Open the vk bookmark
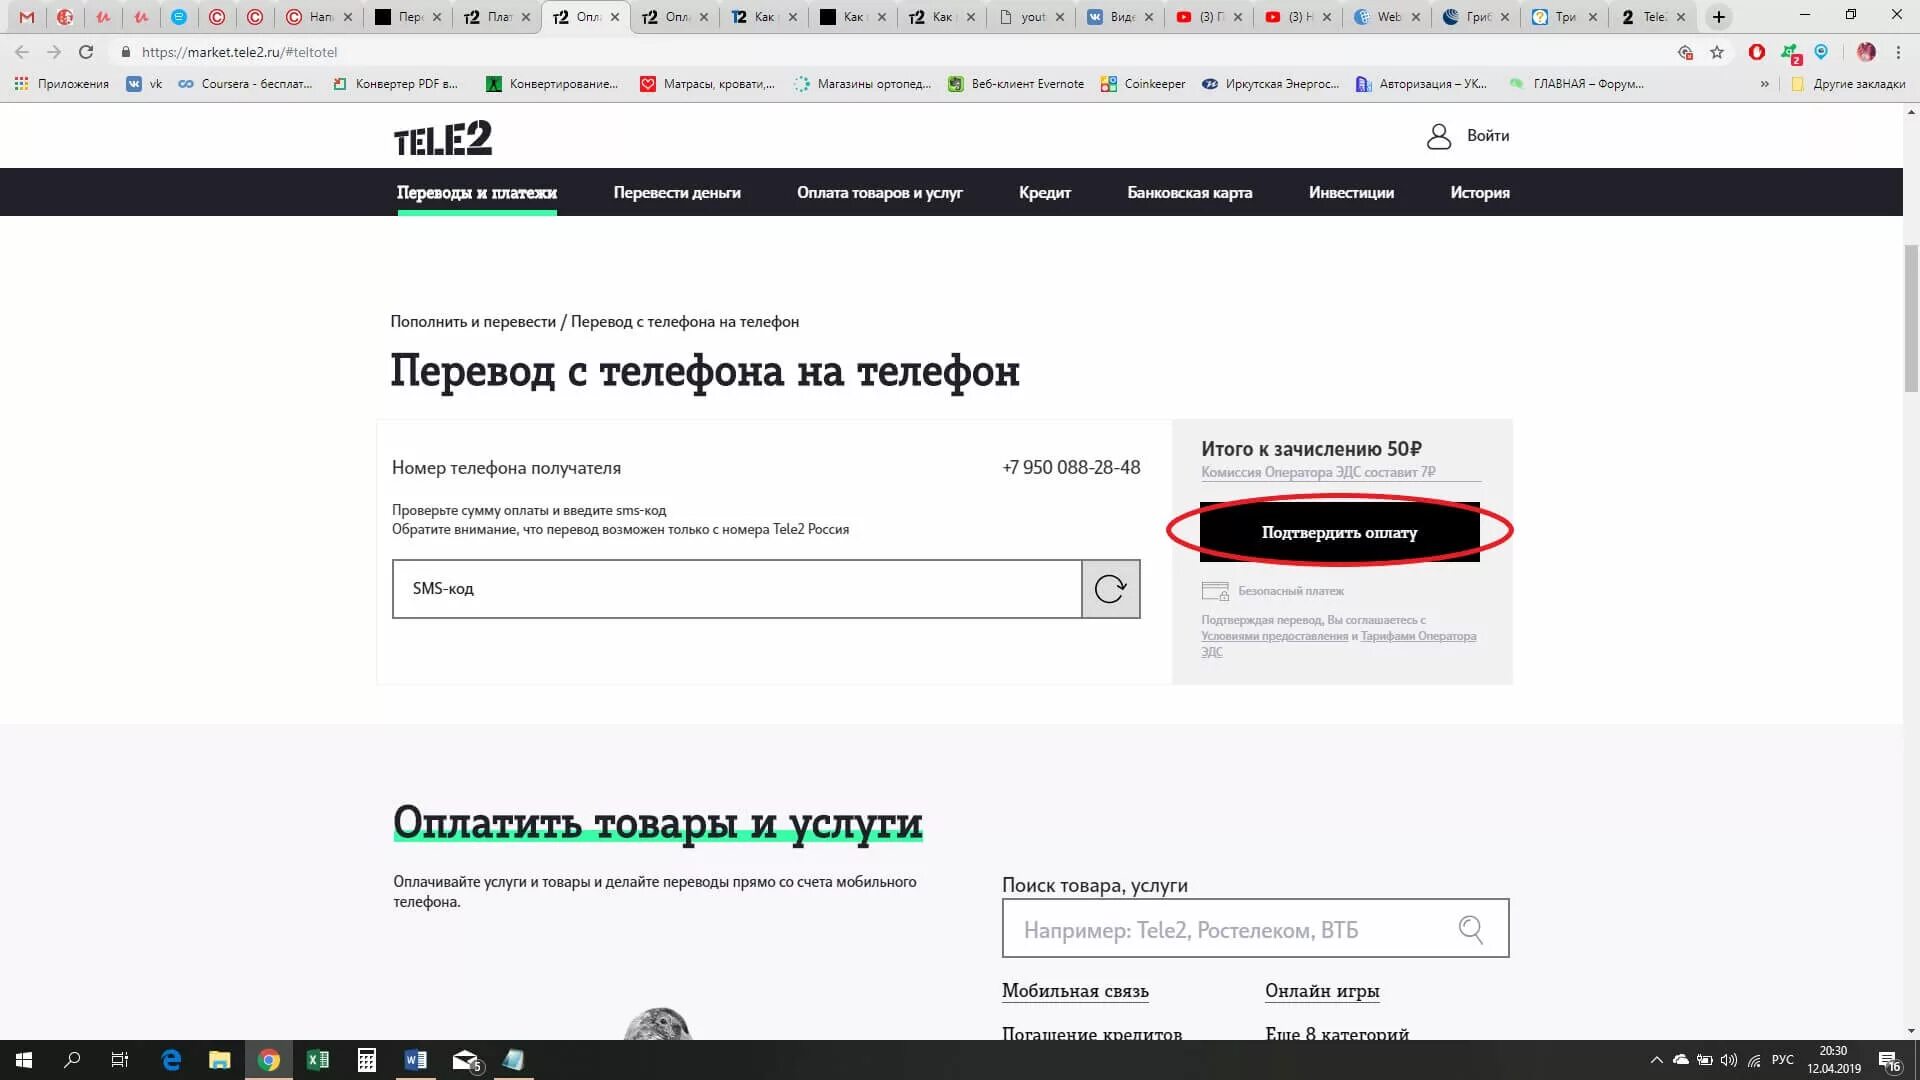Screen dimensions: 1920x1080 144,84
